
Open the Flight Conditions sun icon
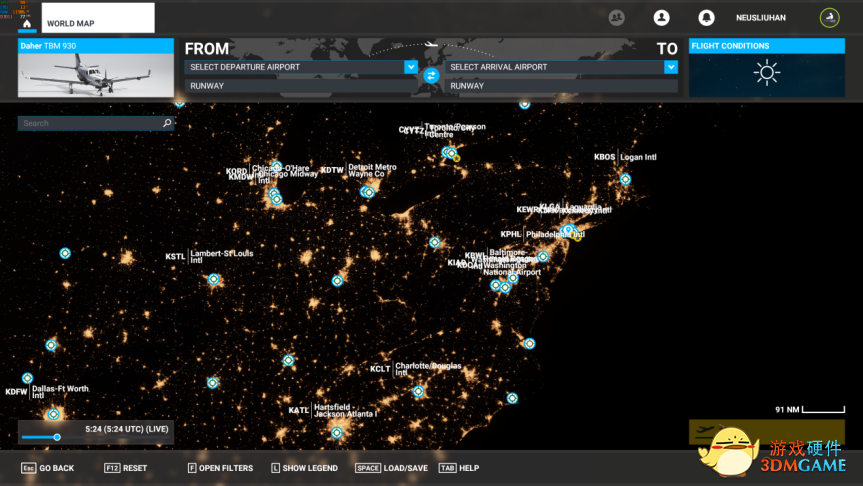(767, 73)
